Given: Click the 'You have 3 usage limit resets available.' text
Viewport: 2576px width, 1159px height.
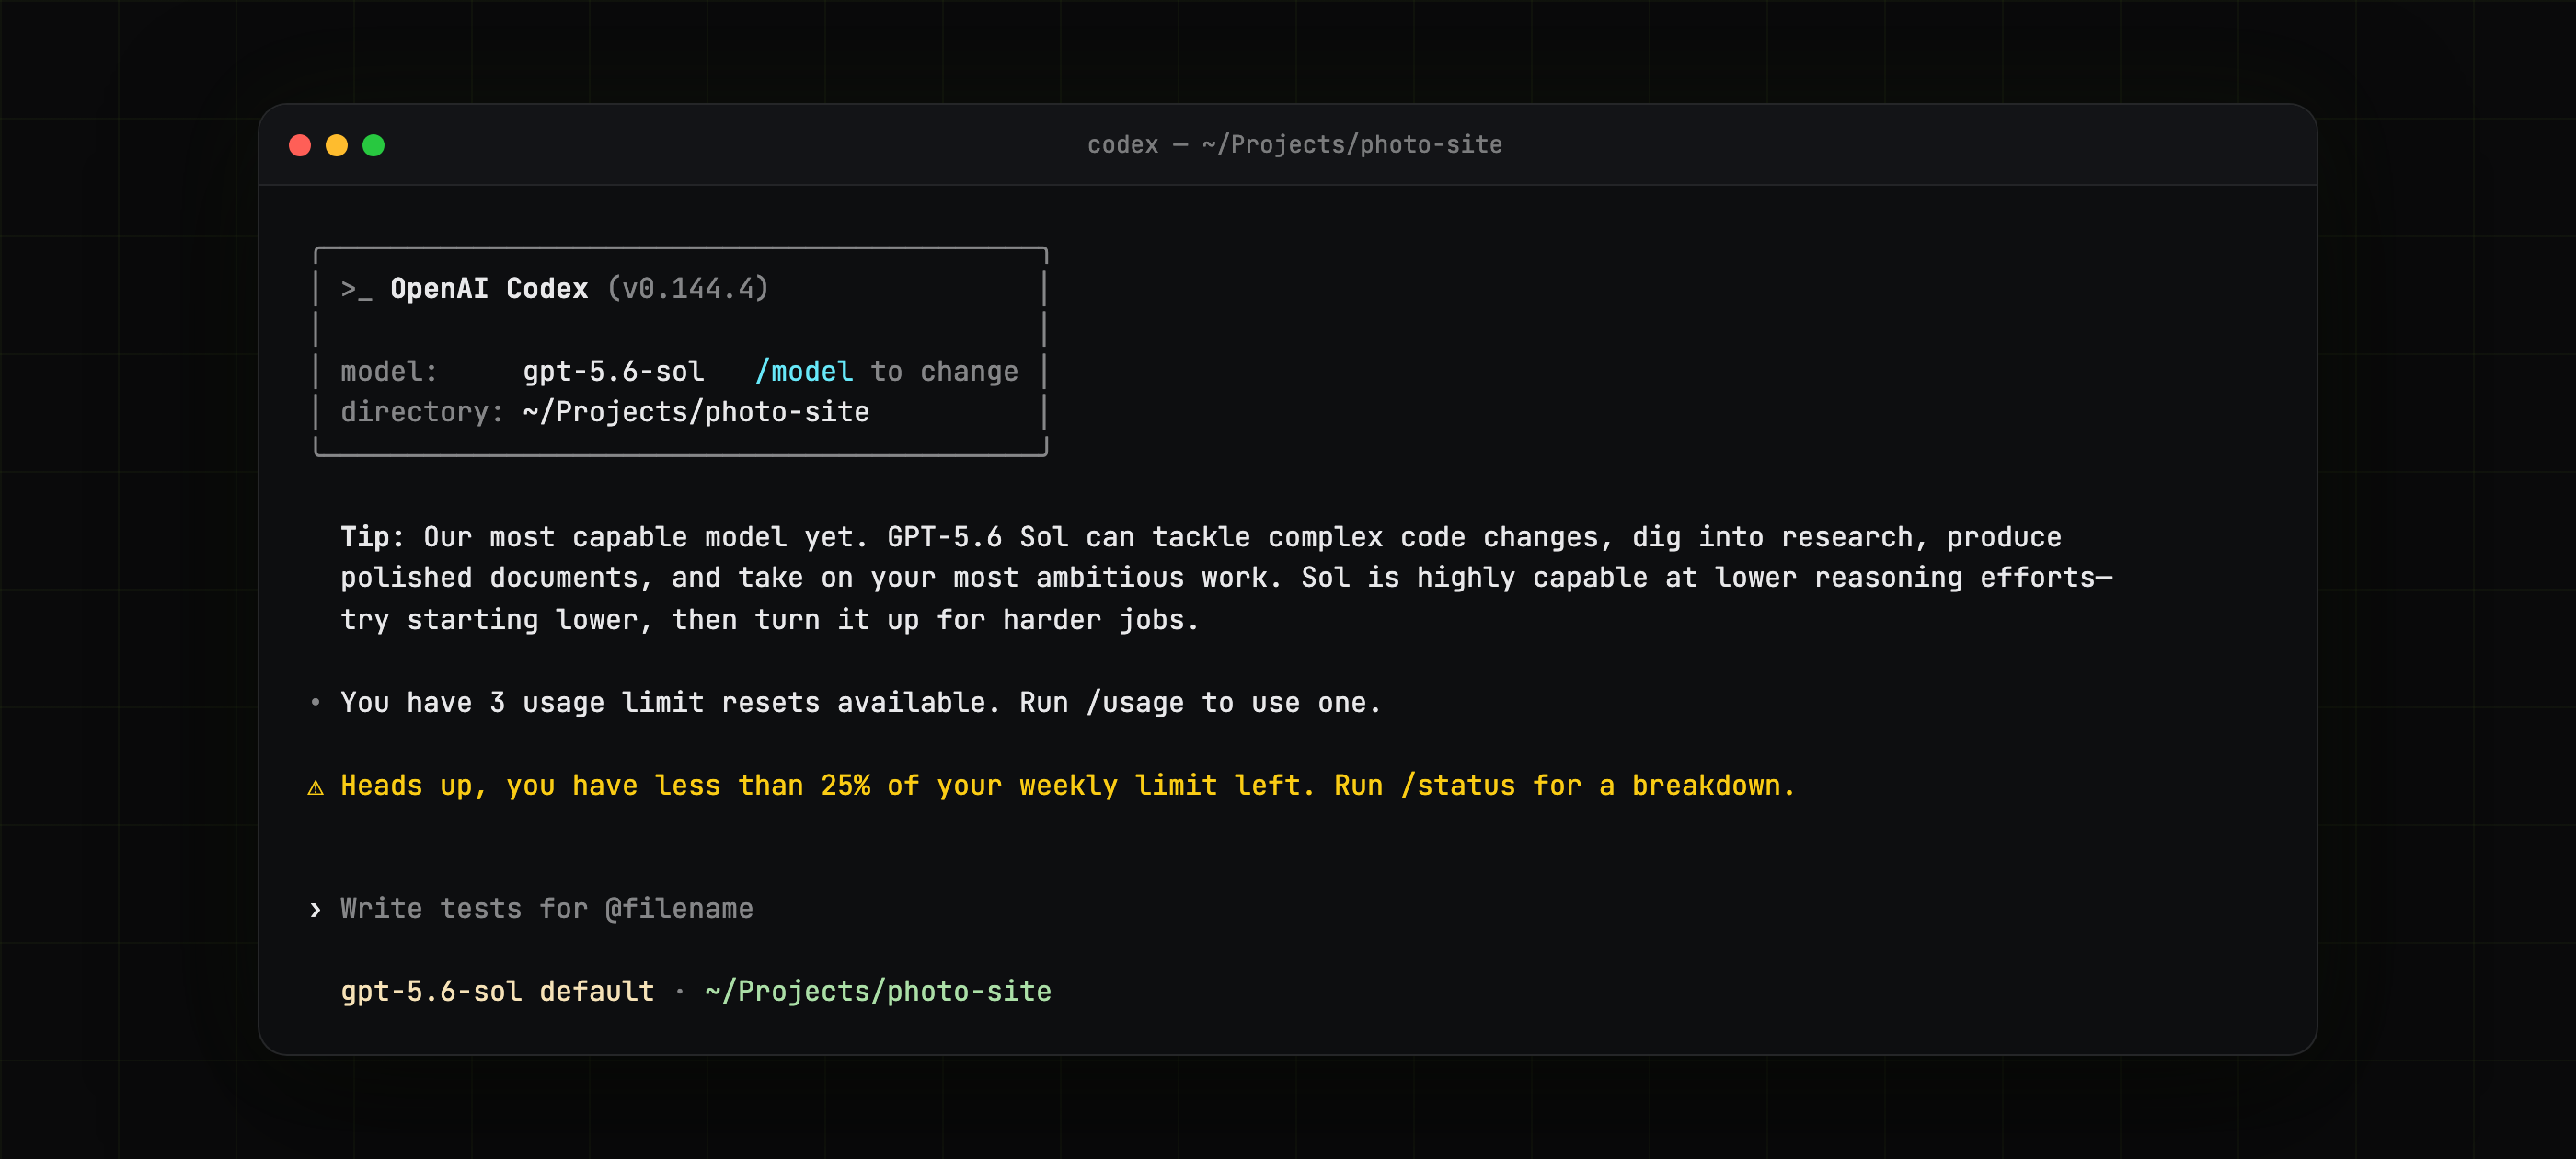Looking at the screenshot, I should 670,703.
